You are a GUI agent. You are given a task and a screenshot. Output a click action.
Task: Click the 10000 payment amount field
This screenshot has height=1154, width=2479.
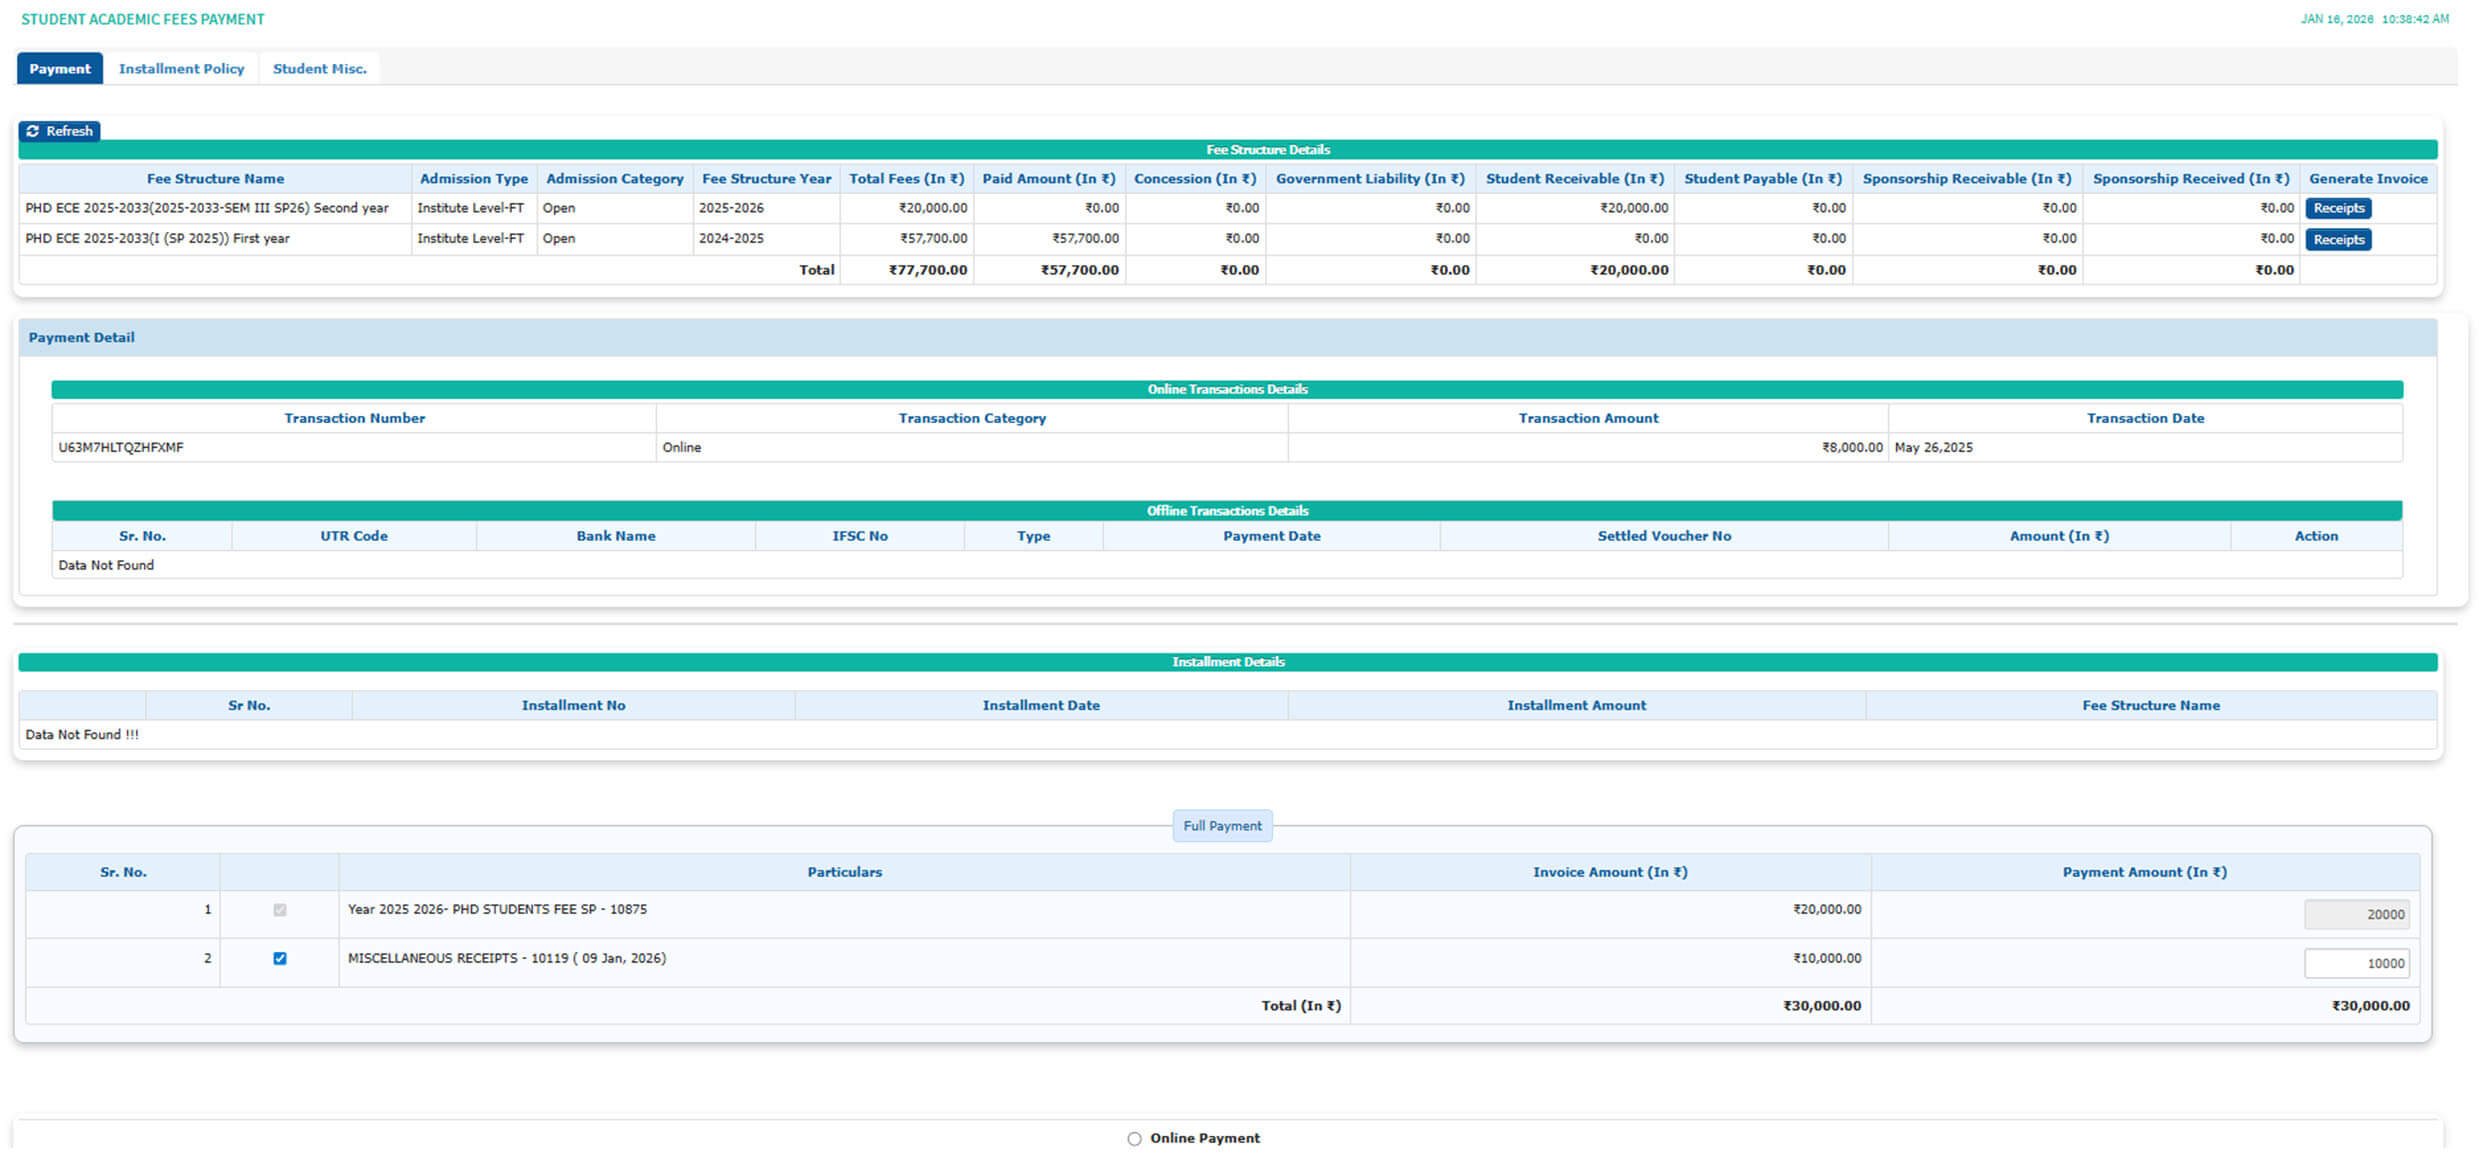(x=2355, y=963)
